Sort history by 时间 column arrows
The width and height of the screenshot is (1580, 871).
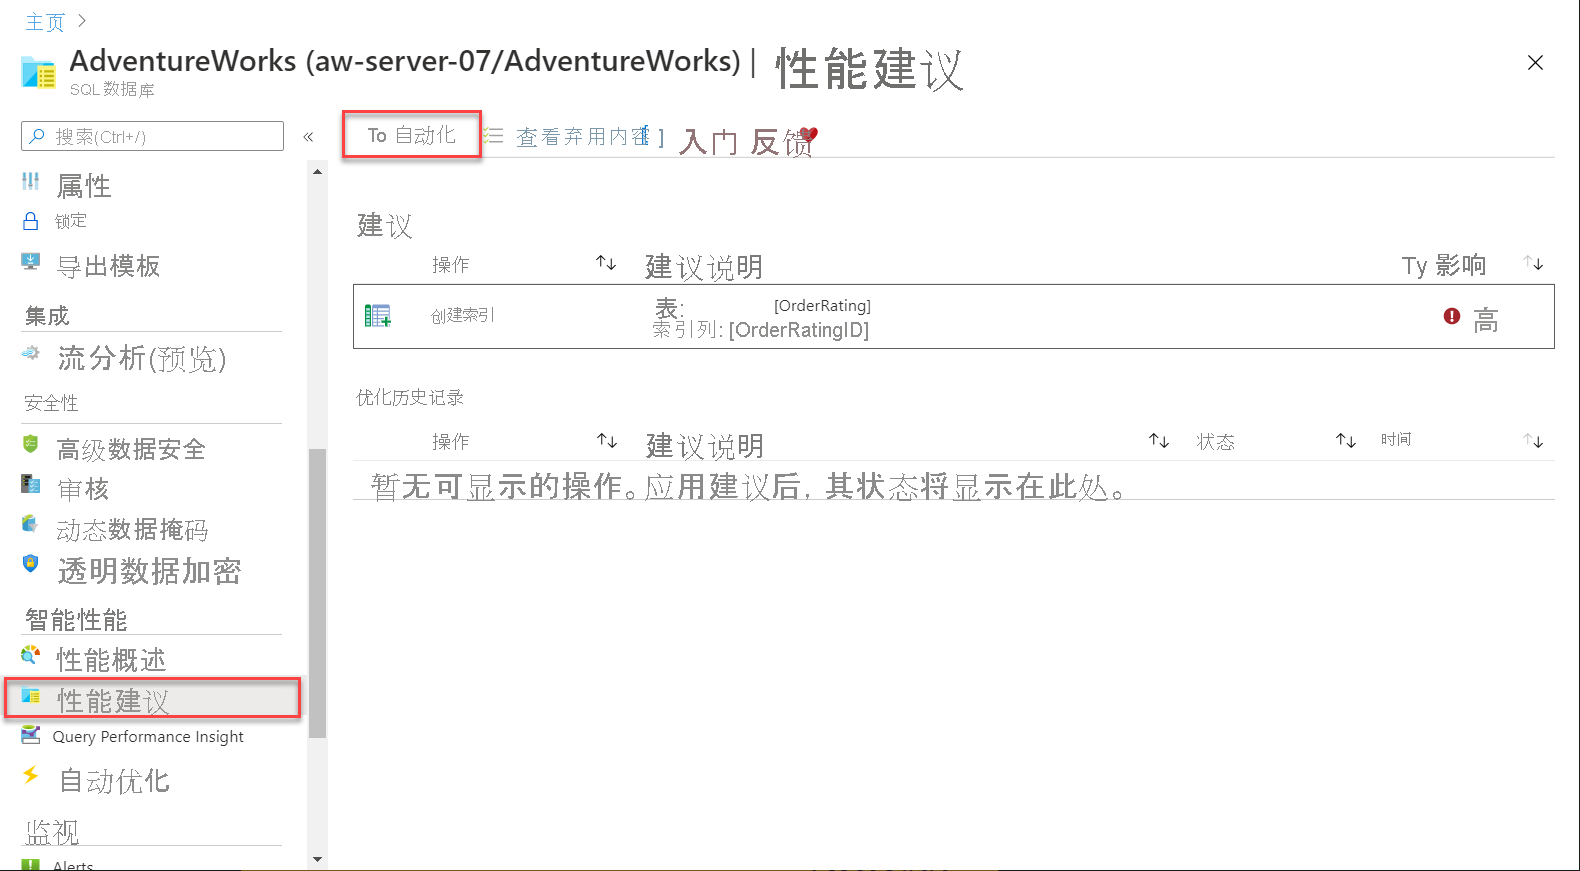pyautogui.click(x=1534, y=440)
